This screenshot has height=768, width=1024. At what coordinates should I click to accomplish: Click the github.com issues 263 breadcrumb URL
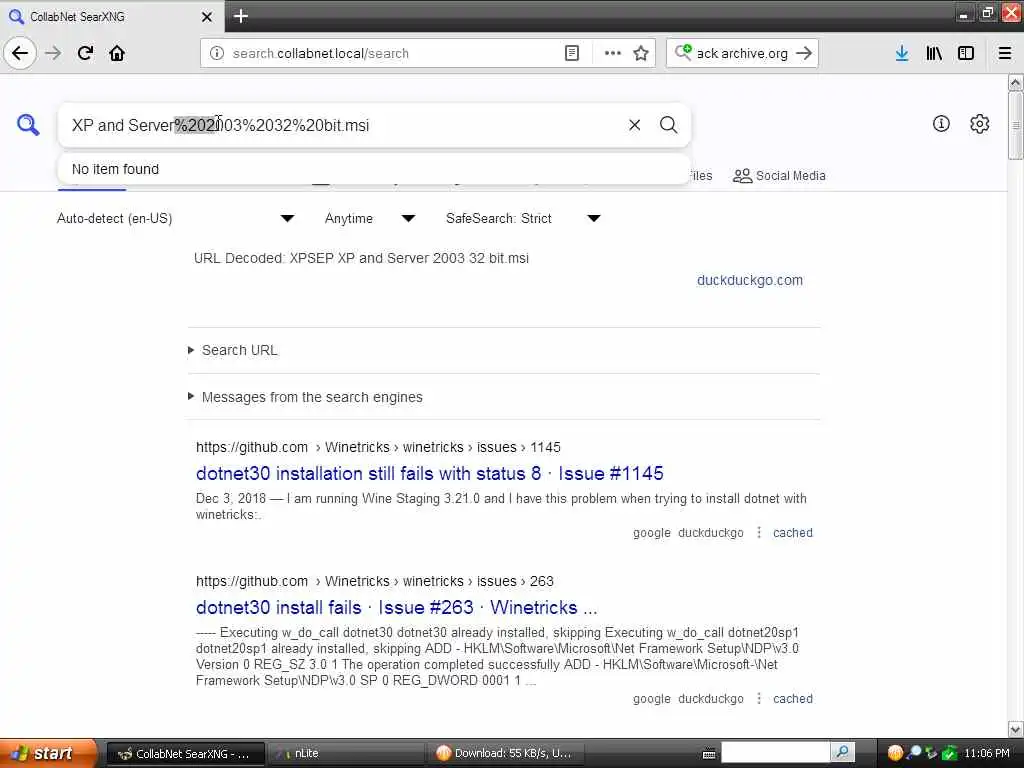[x=374, y=581]
